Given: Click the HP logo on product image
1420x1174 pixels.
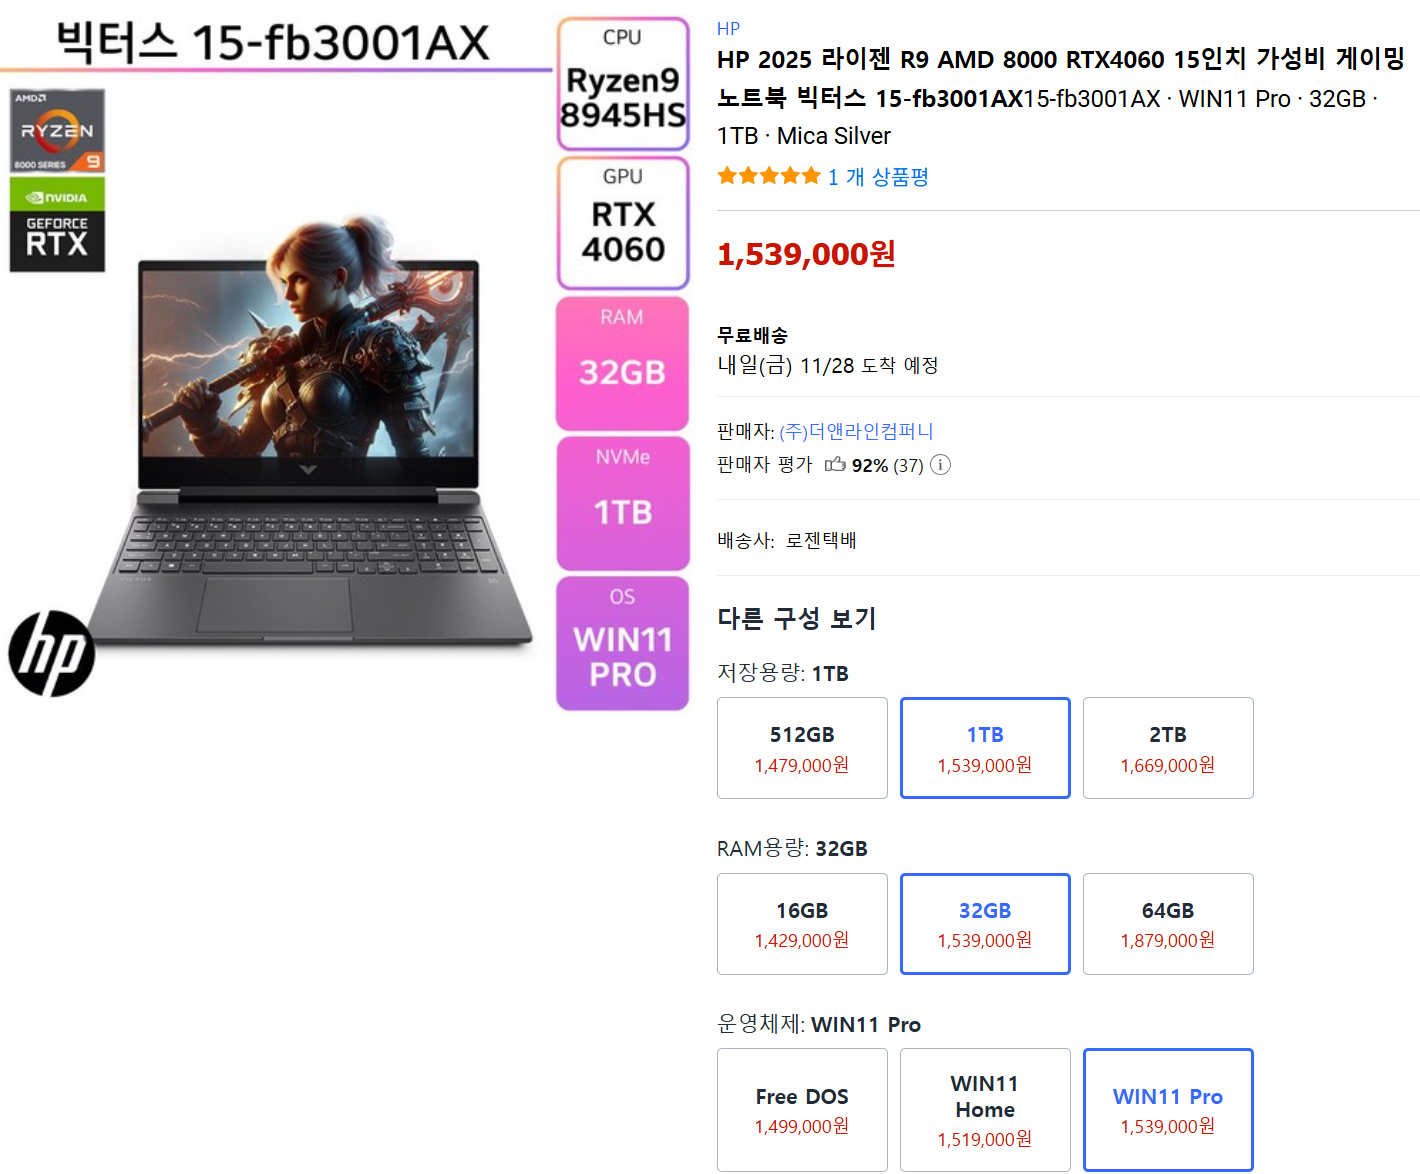Looking at the screenshot, I should click(x=52, y=654).
